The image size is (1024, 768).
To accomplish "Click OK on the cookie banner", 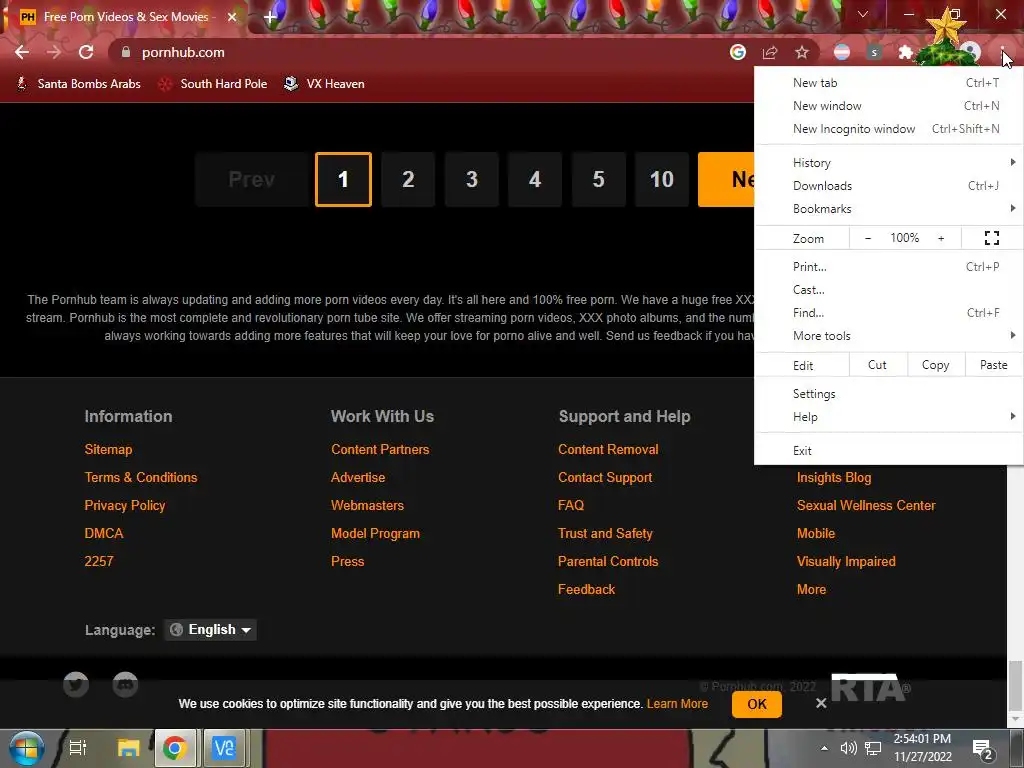I will click(757, 704).
